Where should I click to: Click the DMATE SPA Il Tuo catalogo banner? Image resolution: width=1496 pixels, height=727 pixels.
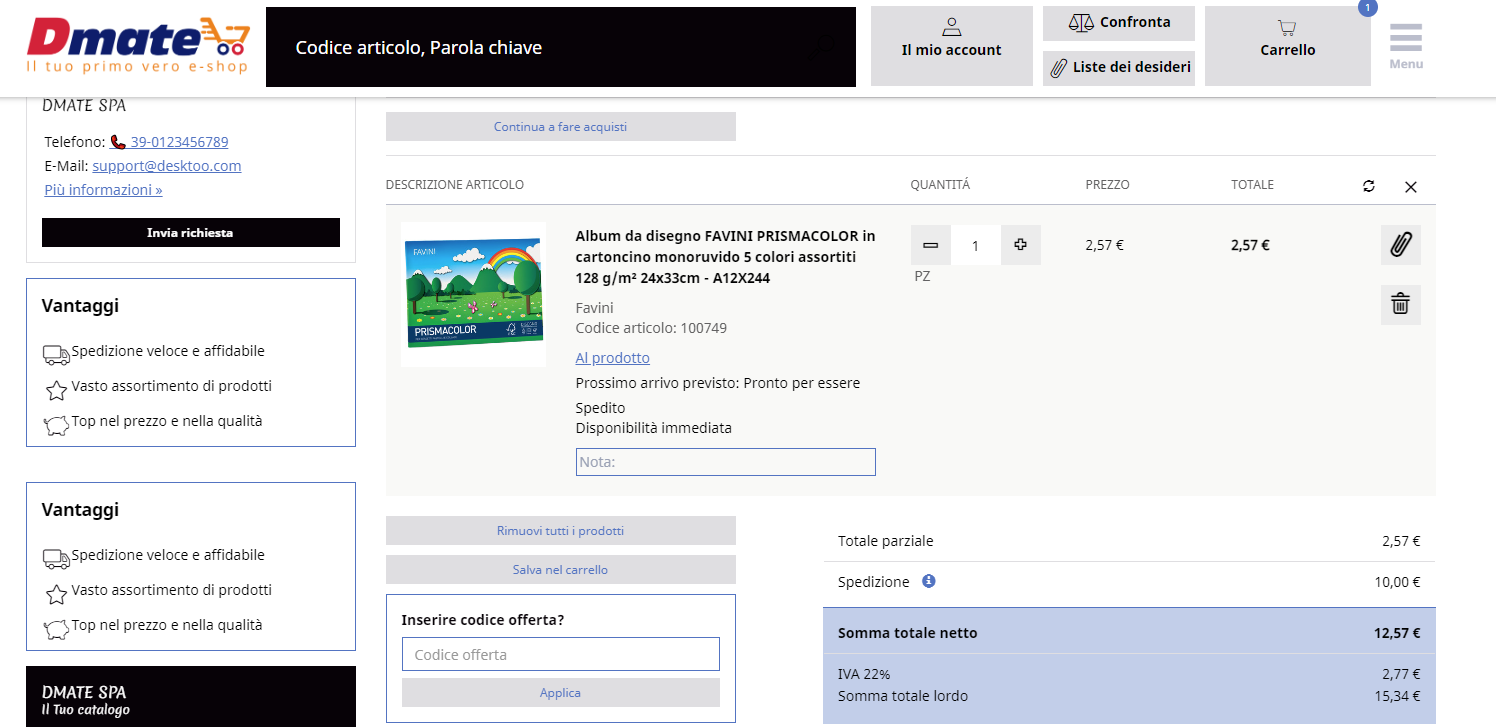click(x=191, y=697)
